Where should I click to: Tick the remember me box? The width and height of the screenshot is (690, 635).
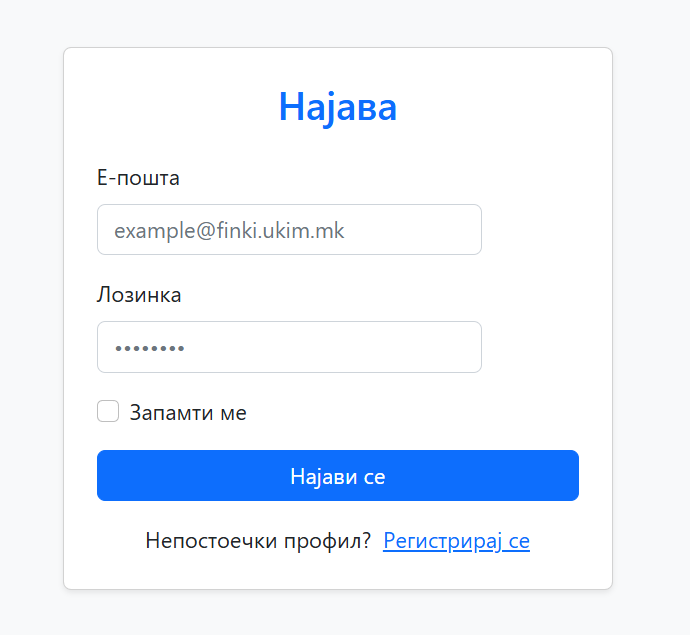click(x=108, y=412)
